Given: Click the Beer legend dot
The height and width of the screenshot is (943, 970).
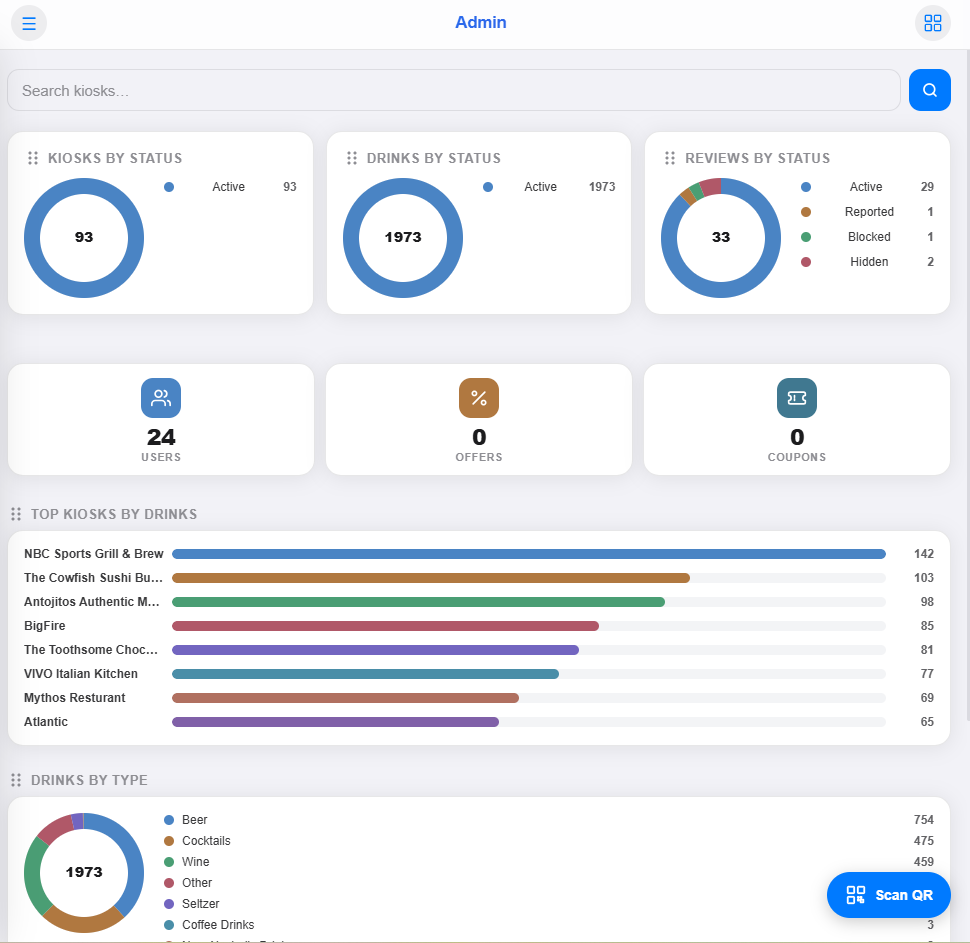Looking at the screenshot, I should pos(169,820).
